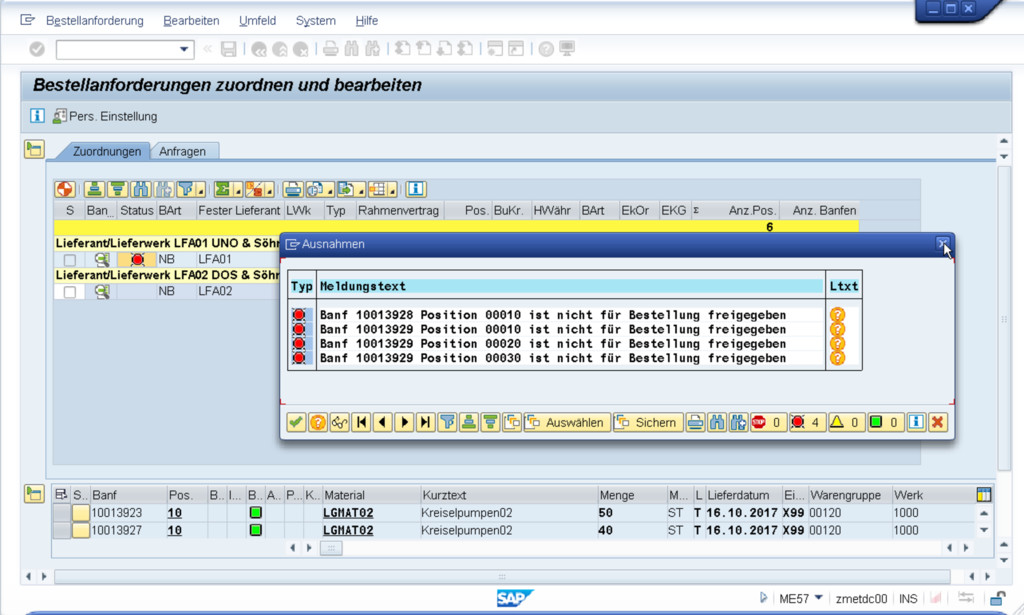
Task: Click green checkmark in Ausnahmen dialog toolbar
Action: [296, 423]
